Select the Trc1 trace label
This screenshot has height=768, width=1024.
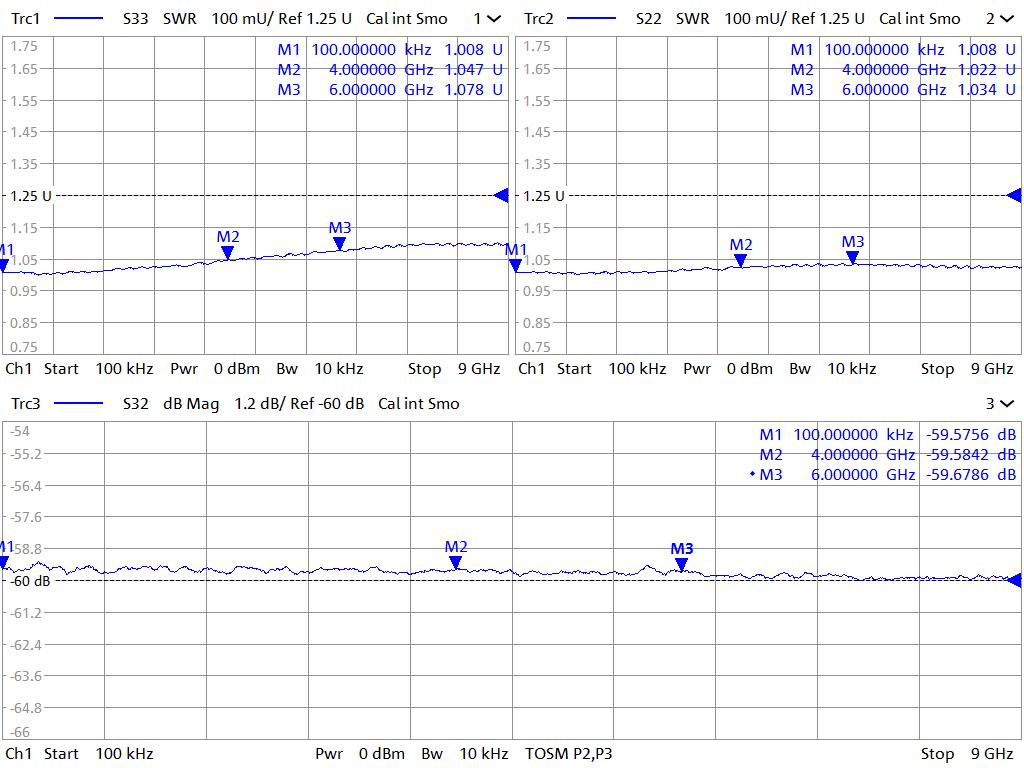click(x=26, y=19)
